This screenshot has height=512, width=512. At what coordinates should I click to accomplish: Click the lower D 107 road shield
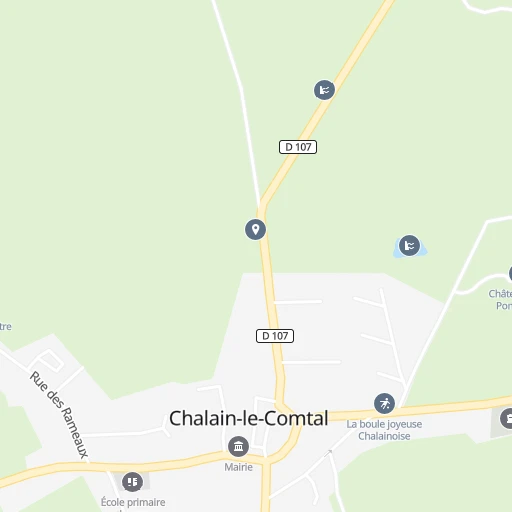275,336
